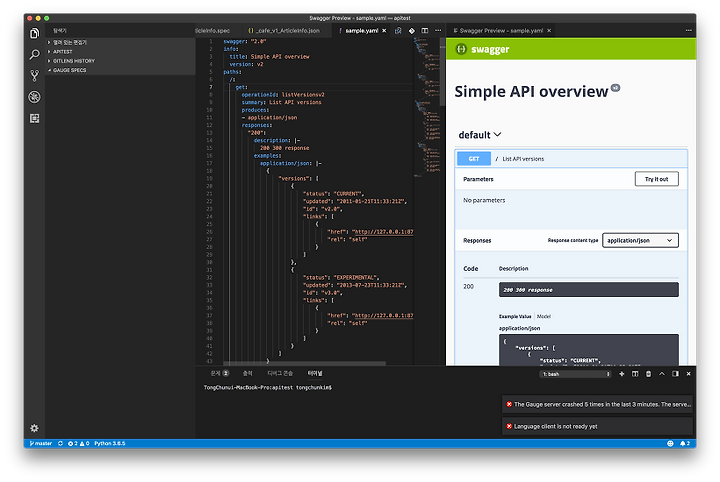Open the Explorer view in activity bar
Viewport: 720px width, 482px height.
[34, 34]
